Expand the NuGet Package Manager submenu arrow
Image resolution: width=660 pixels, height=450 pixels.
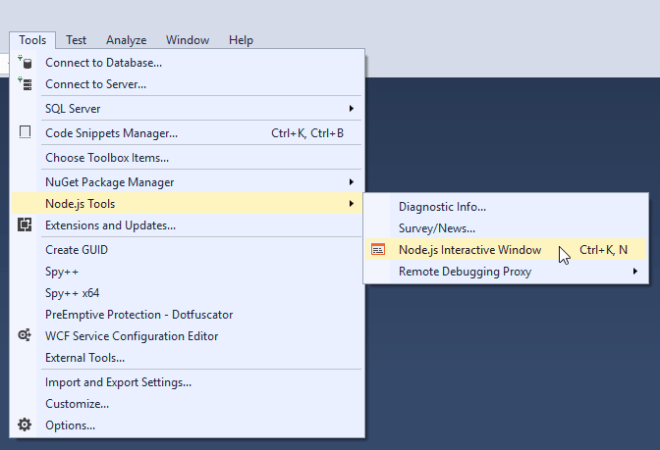(351, 182)
